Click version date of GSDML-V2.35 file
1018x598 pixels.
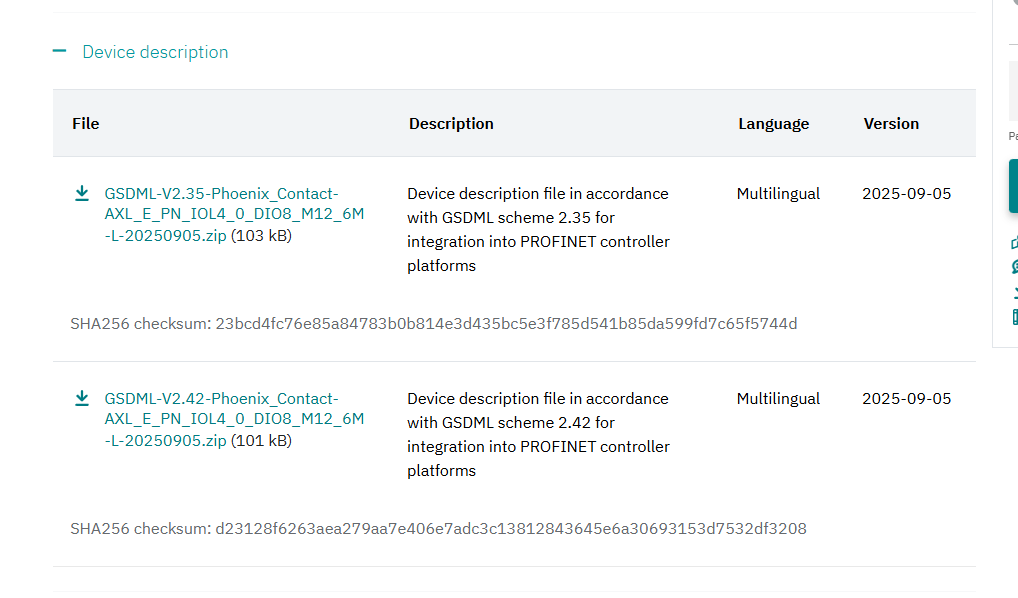(906, 194)
